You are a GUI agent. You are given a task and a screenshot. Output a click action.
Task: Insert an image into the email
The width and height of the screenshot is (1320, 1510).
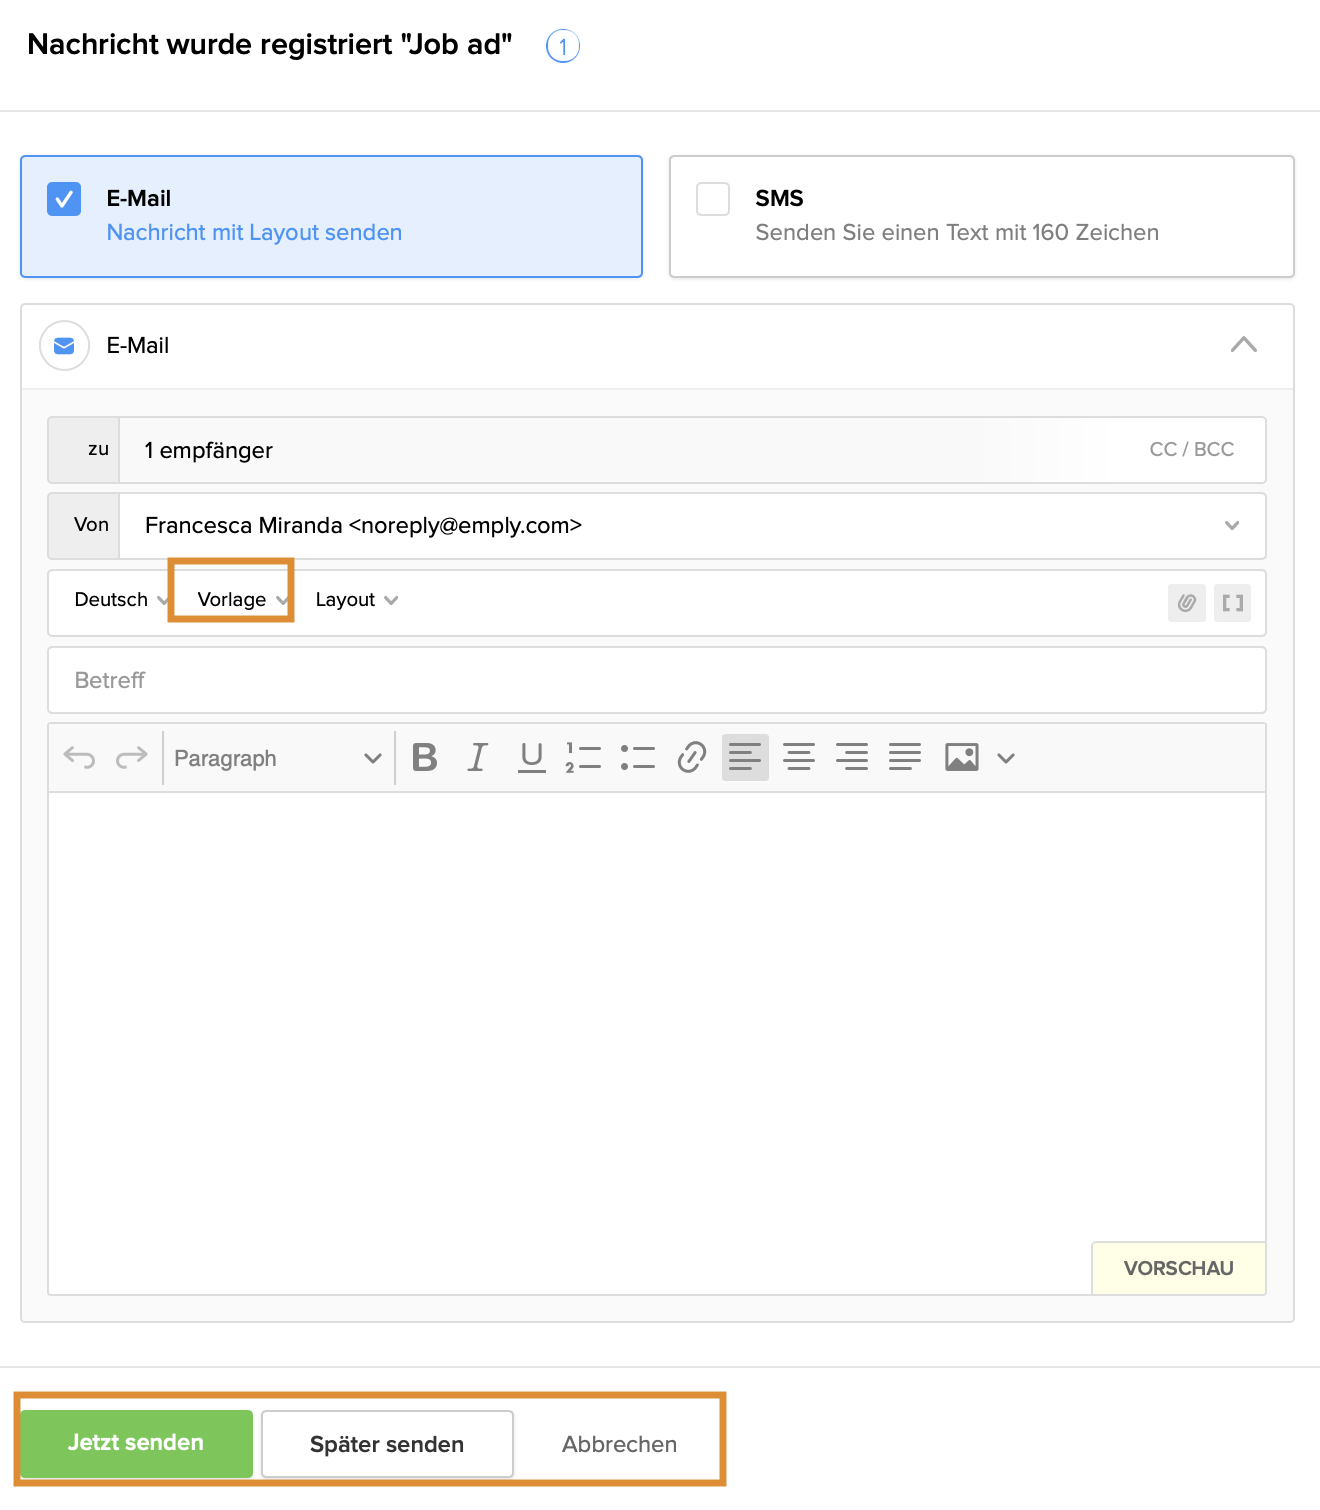coord(961,758)
